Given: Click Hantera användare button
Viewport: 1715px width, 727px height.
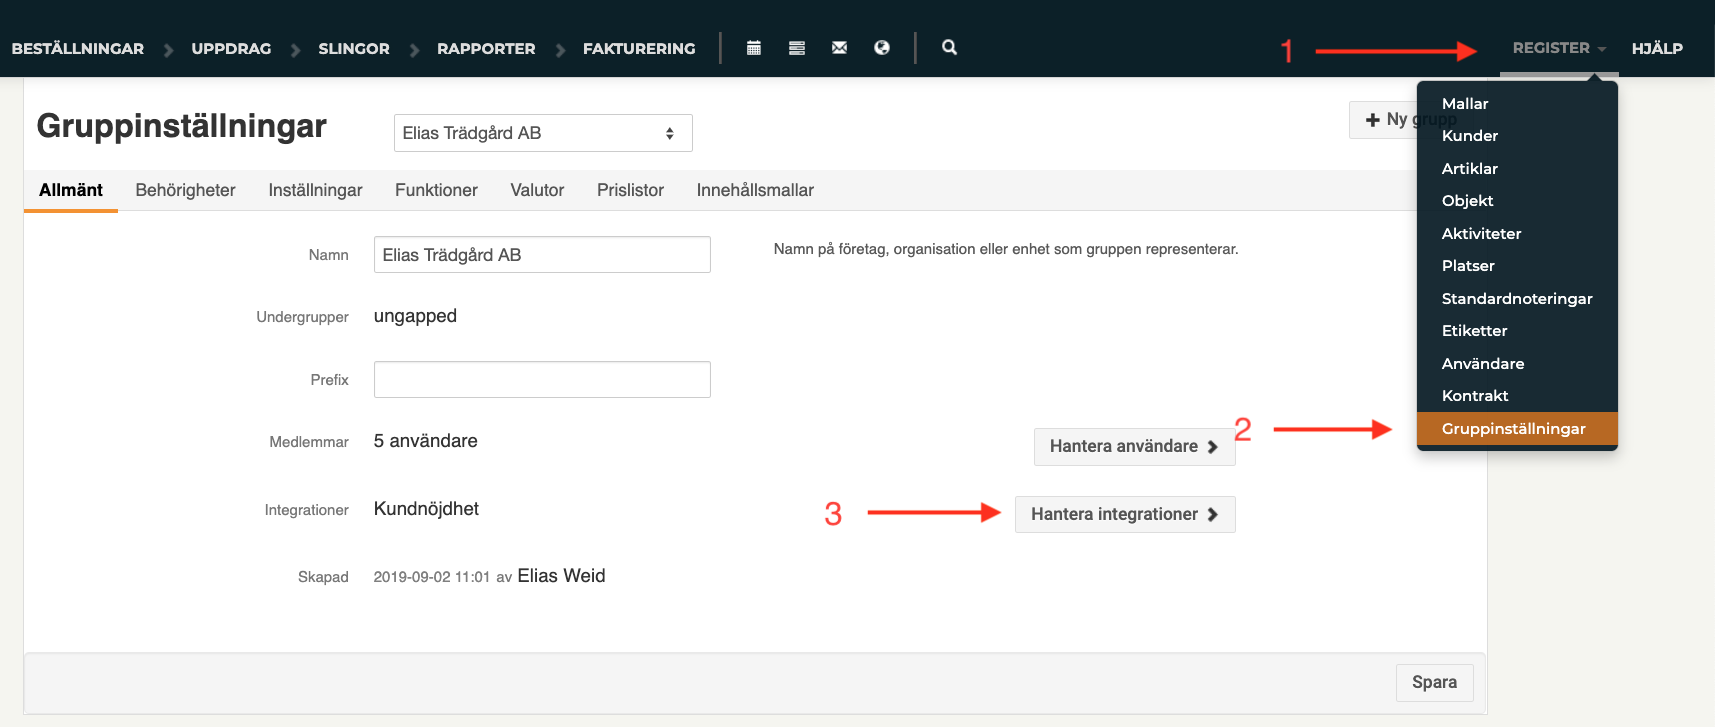Looking at the screenshot, I should [x=1135, y=447].
